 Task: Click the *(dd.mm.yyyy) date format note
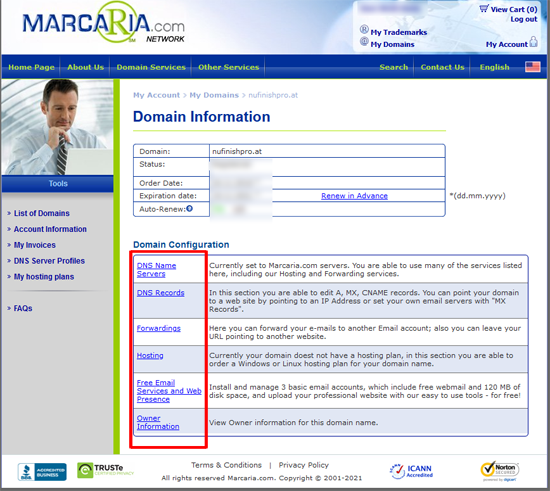click(x=477, y=196)
